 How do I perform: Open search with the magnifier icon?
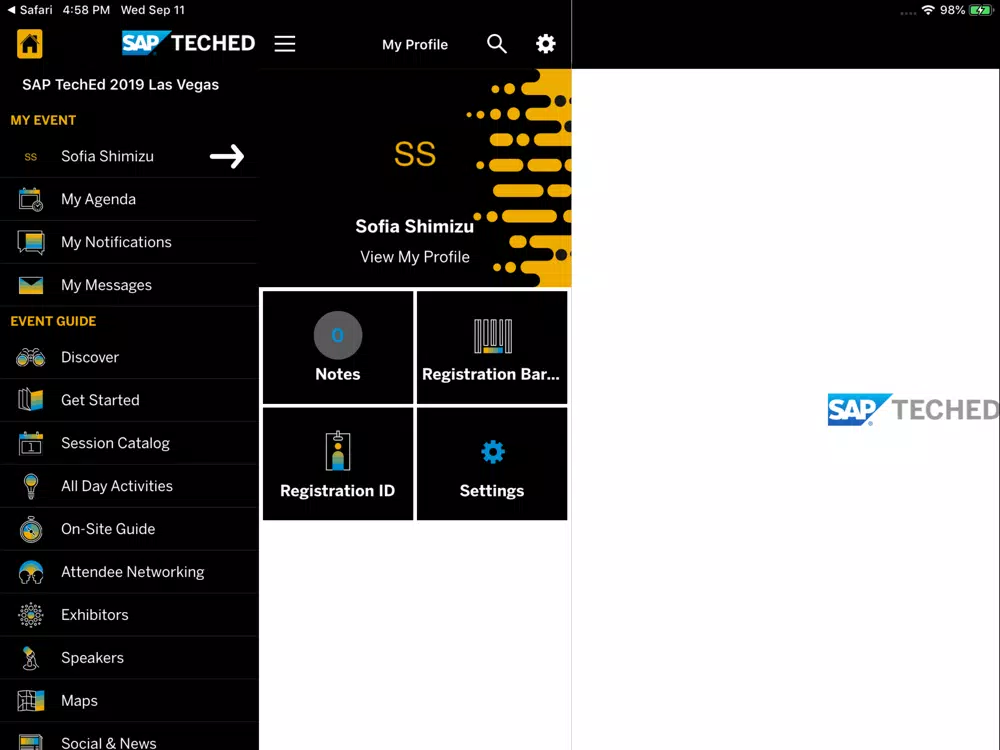[x=497, y=44]
